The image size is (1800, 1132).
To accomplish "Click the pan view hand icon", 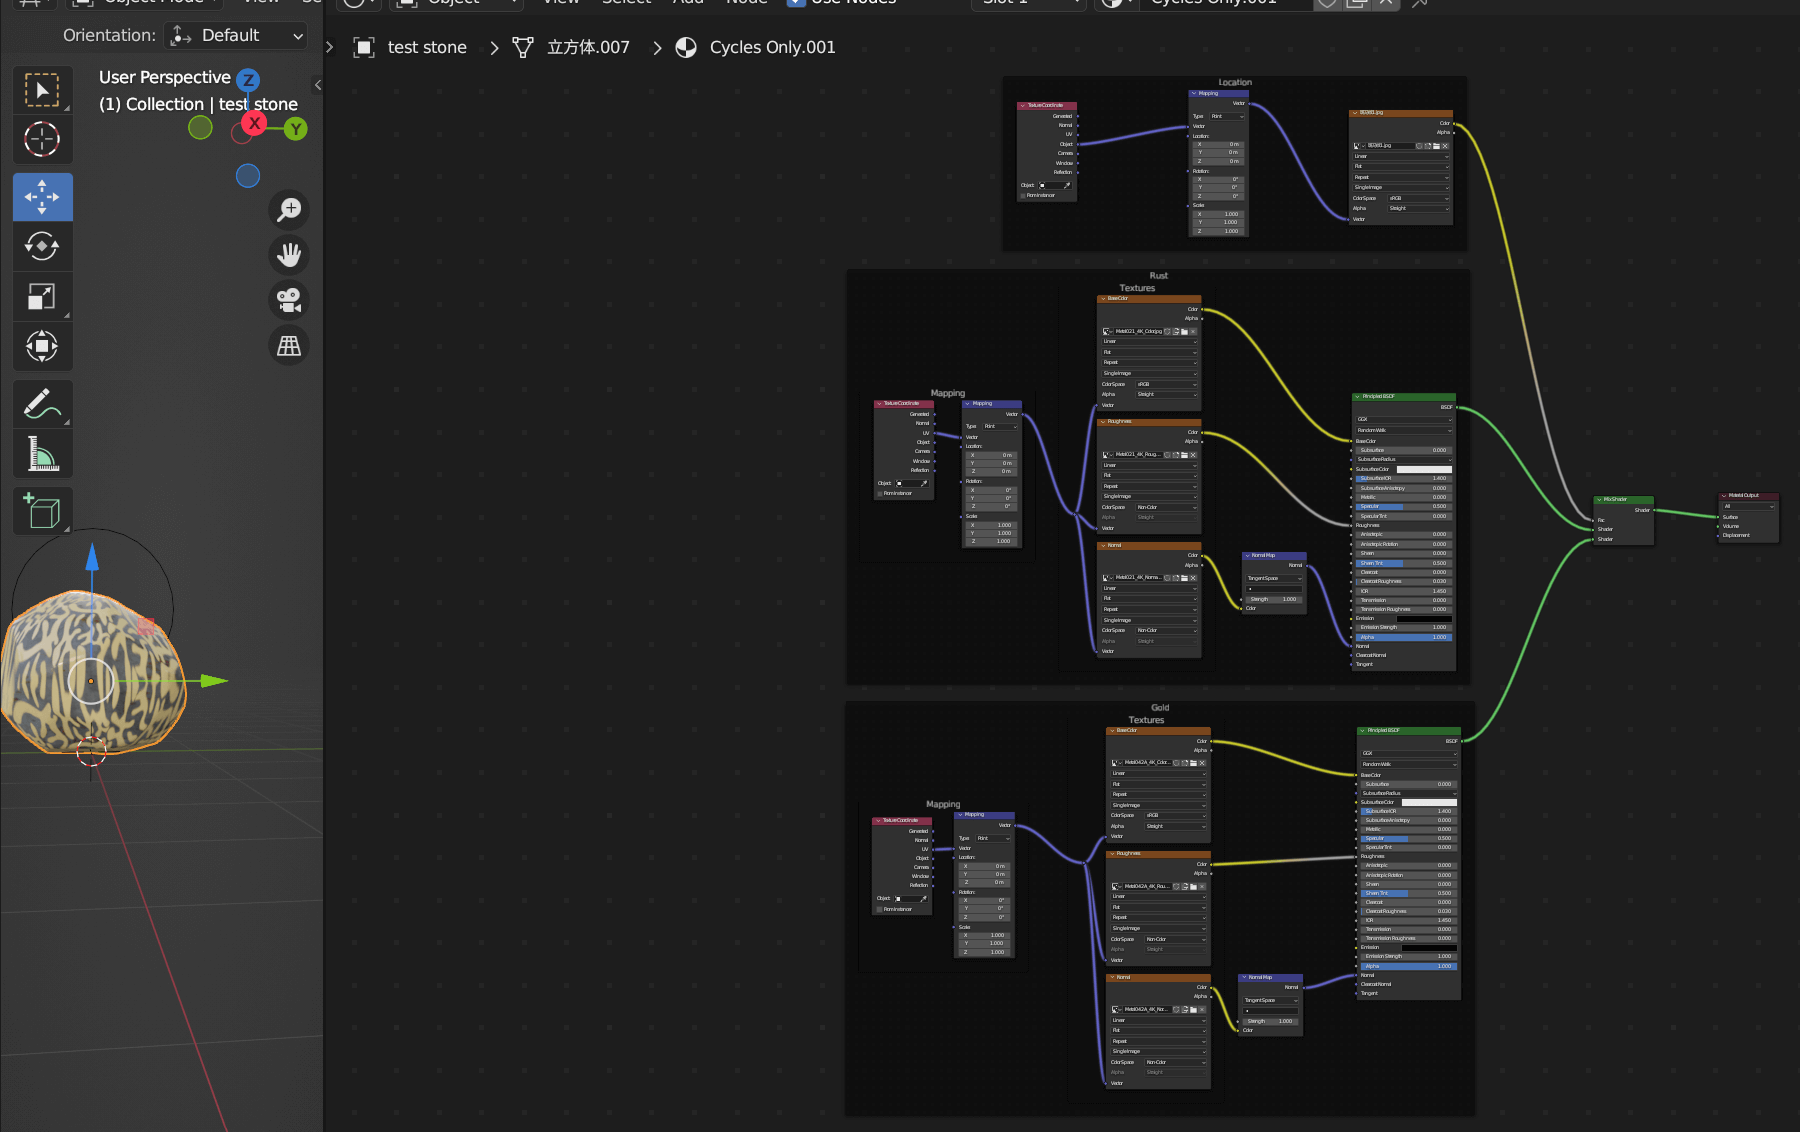I will click(289, 255).
